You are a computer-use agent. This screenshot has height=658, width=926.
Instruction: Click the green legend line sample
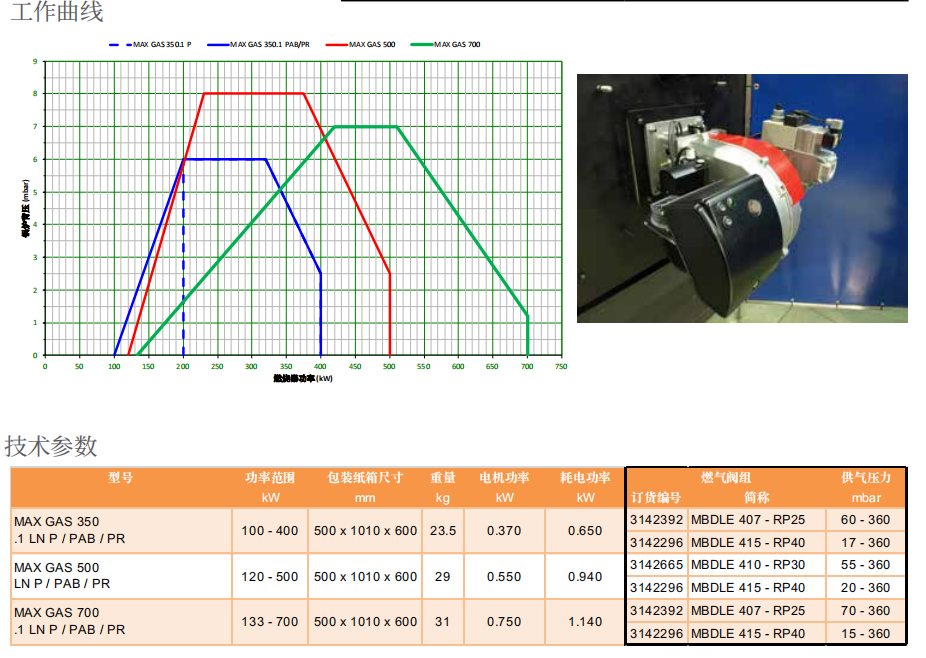(x=422, y=44)
